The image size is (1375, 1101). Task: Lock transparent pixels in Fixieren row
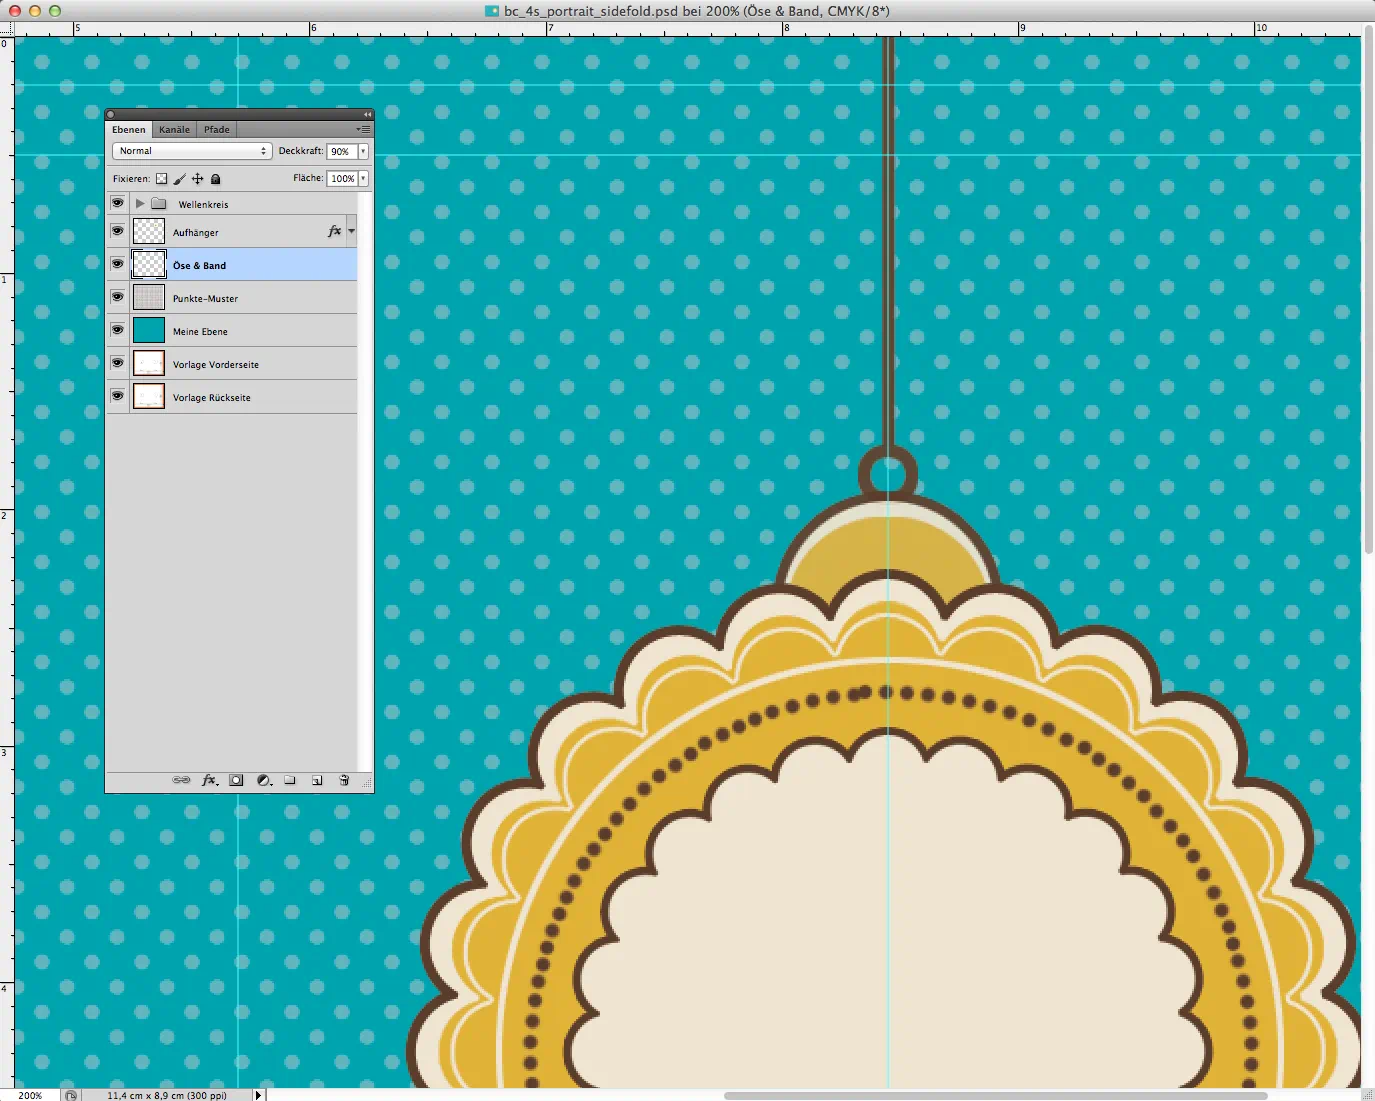pyautogui.click(x=161, y=179)
